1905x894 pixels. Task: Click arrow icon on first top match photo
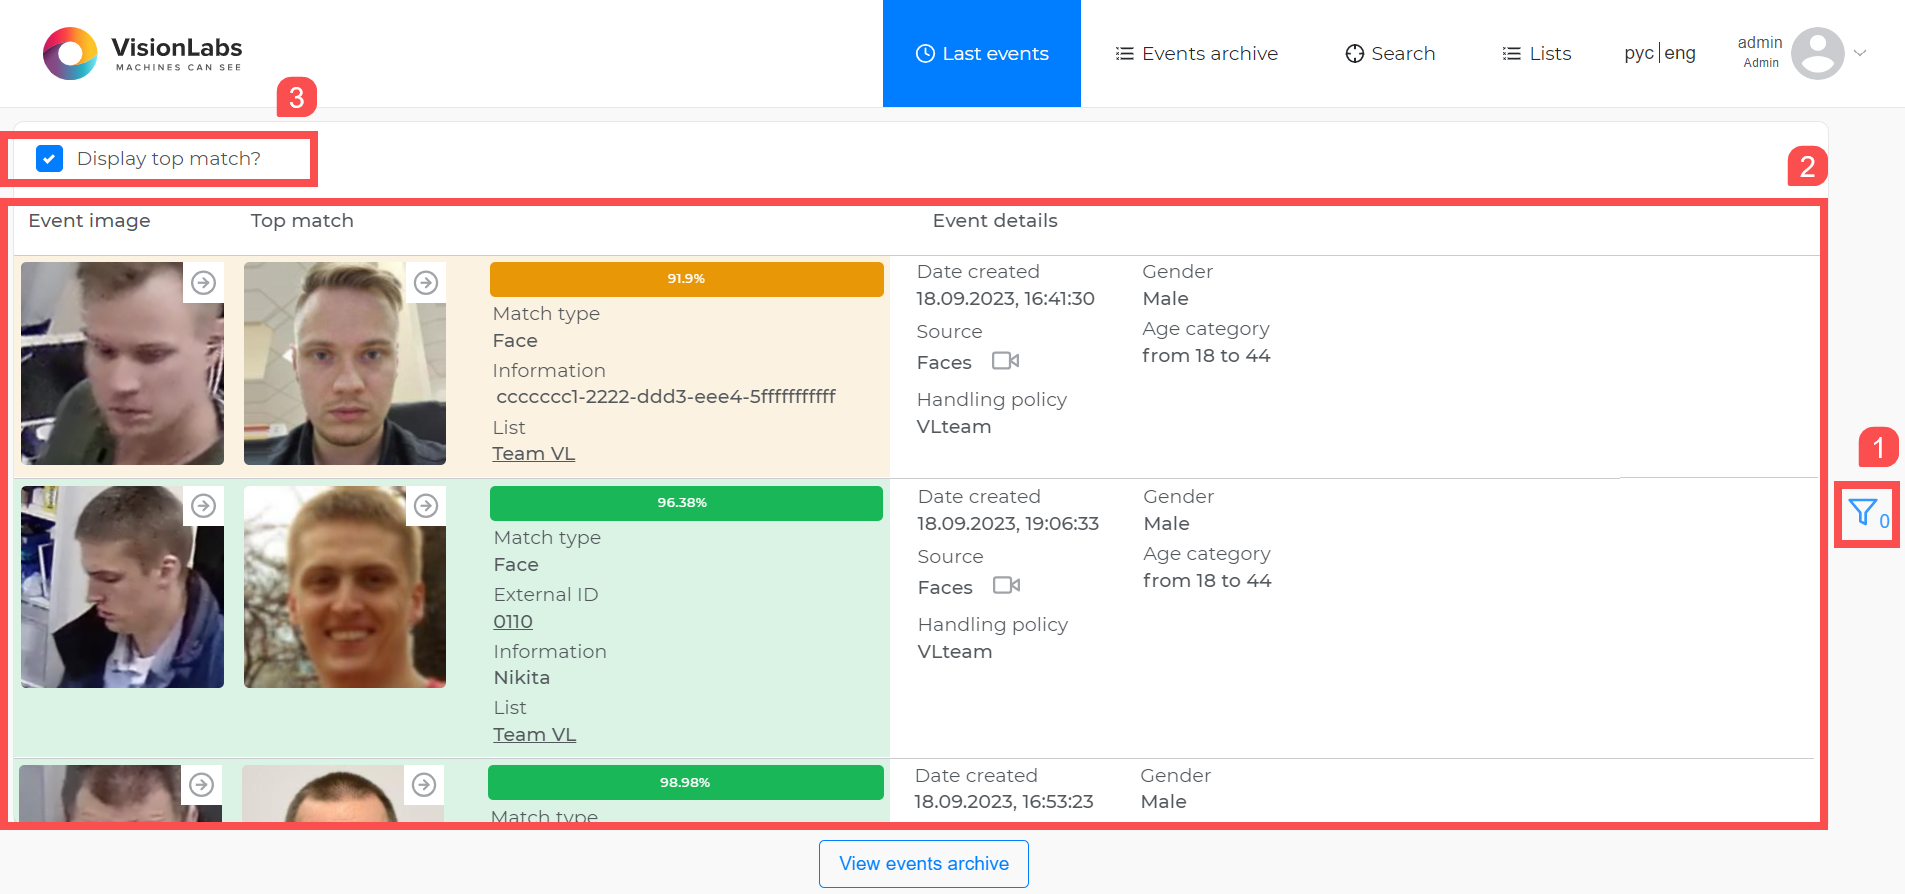426,283
